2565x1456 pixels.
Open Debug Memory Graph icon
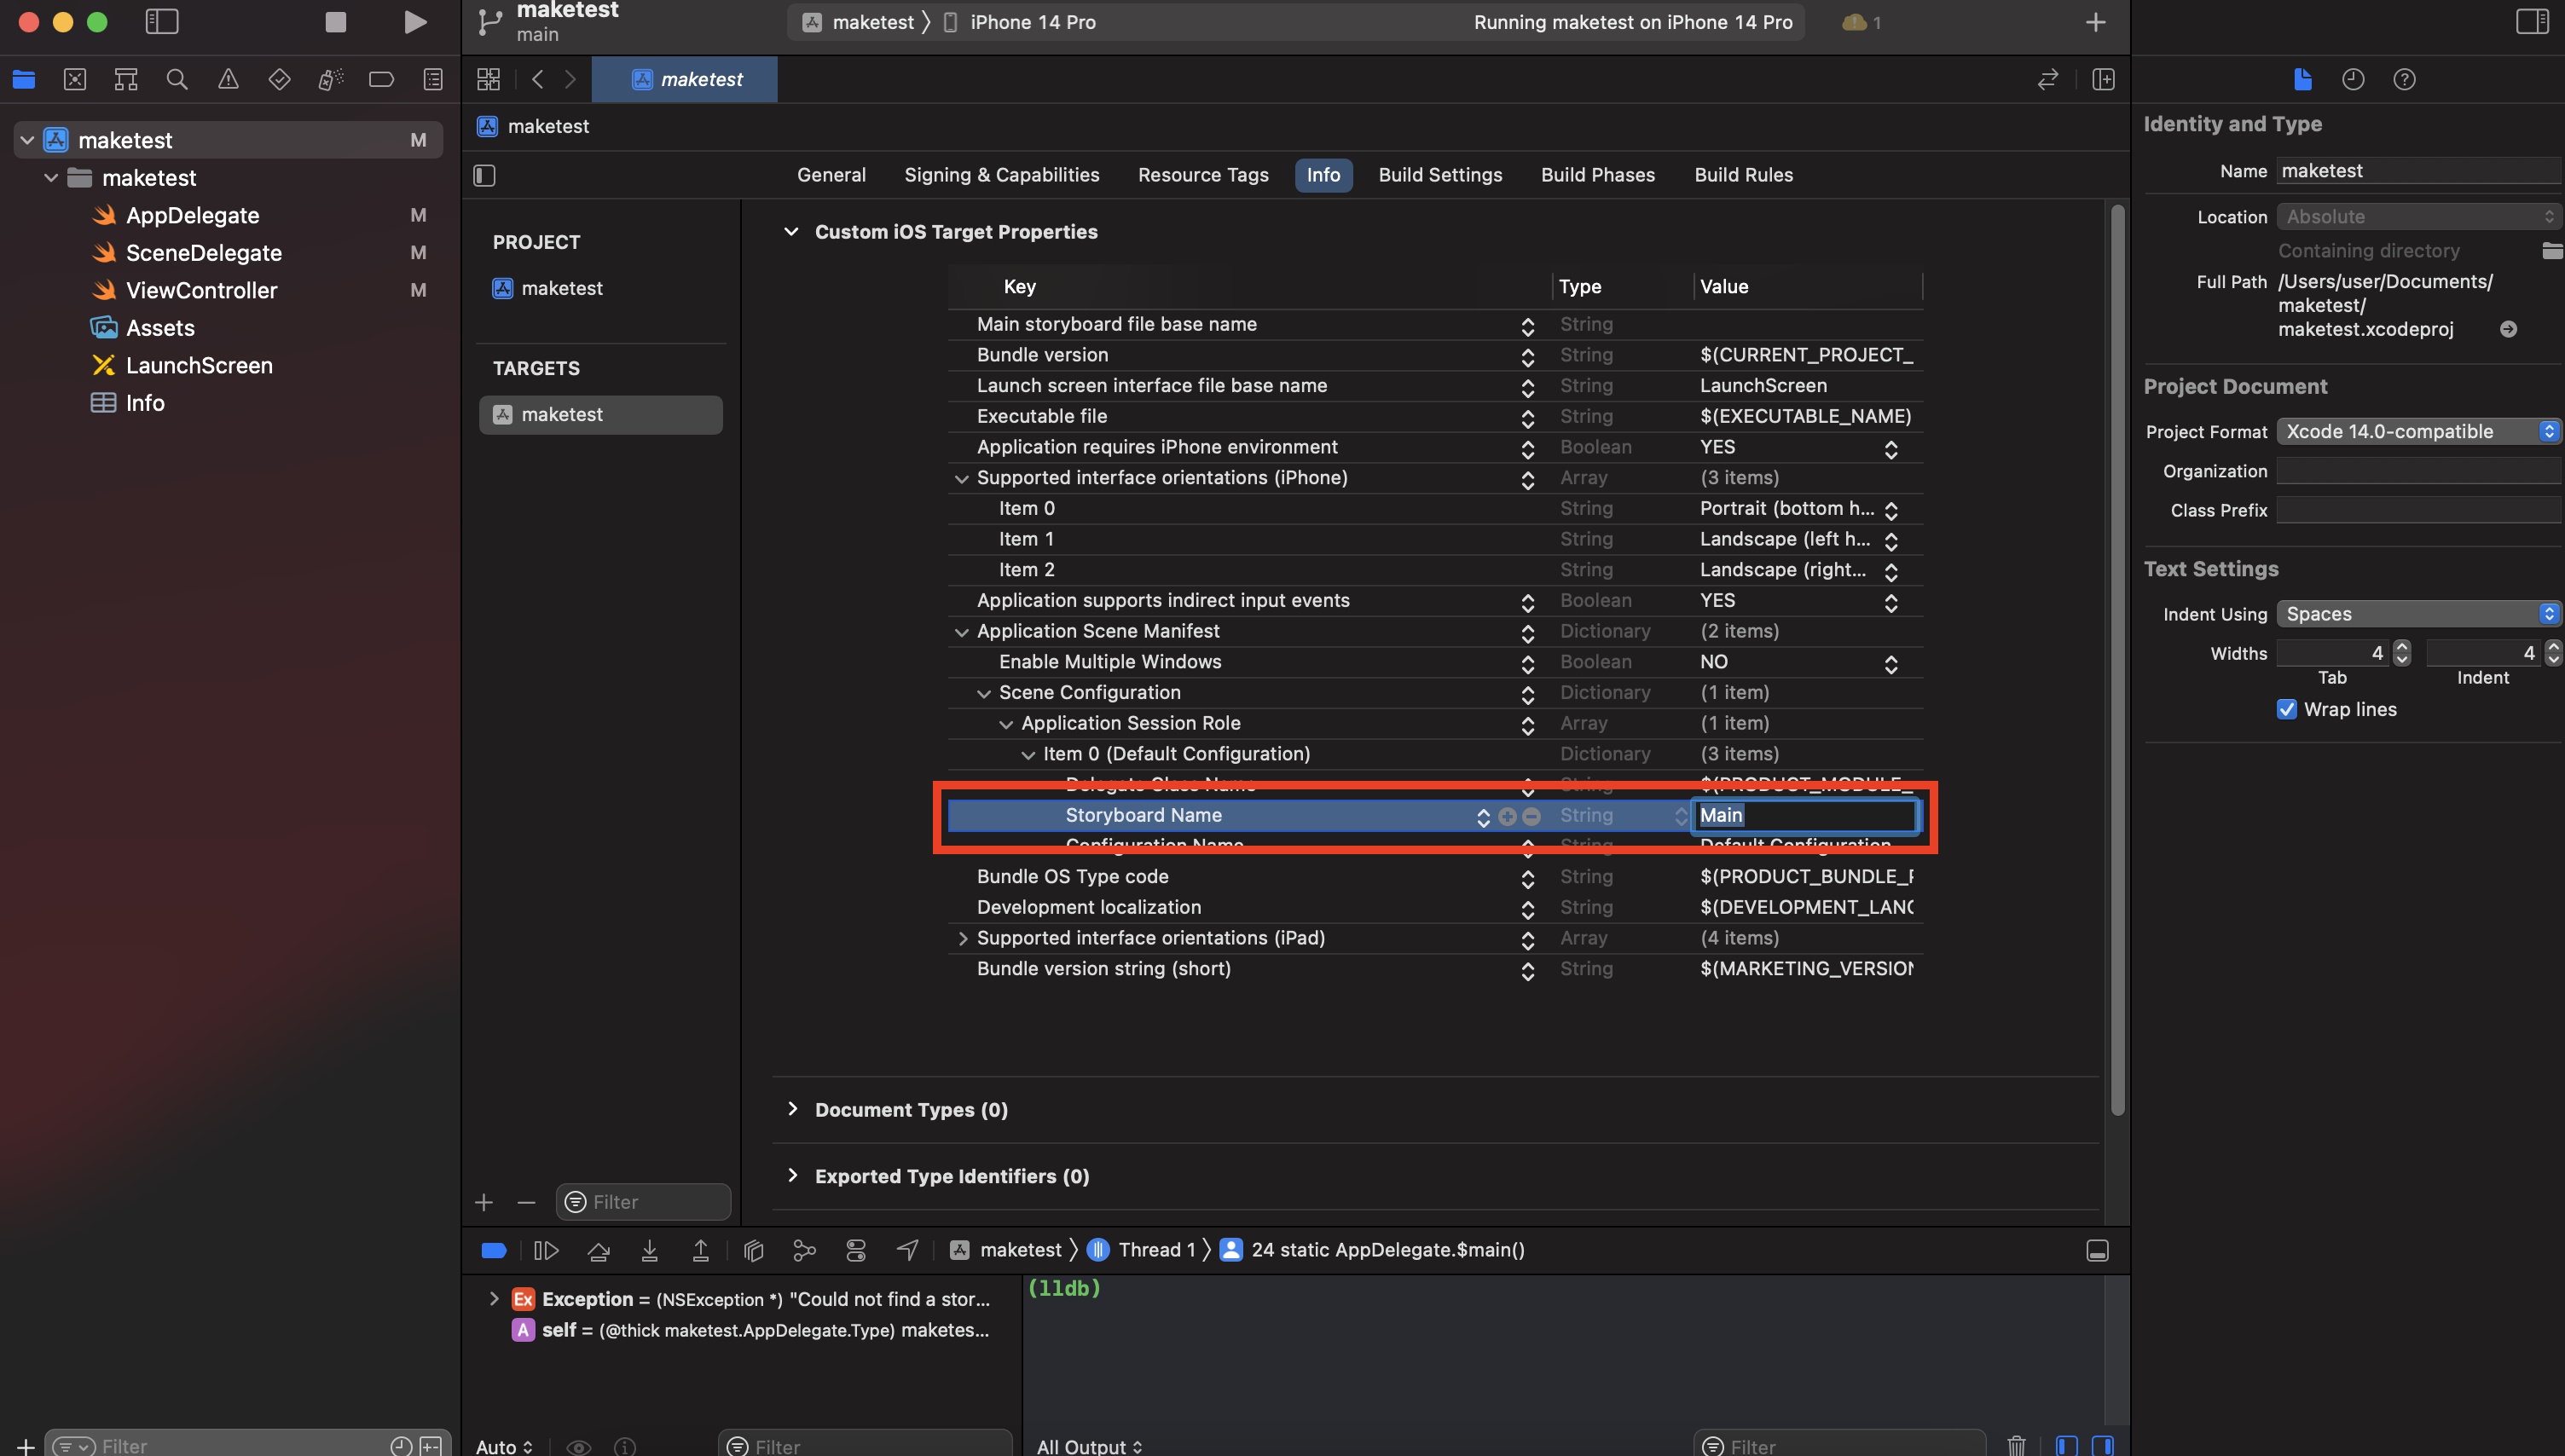click(x=804, y=1250)
